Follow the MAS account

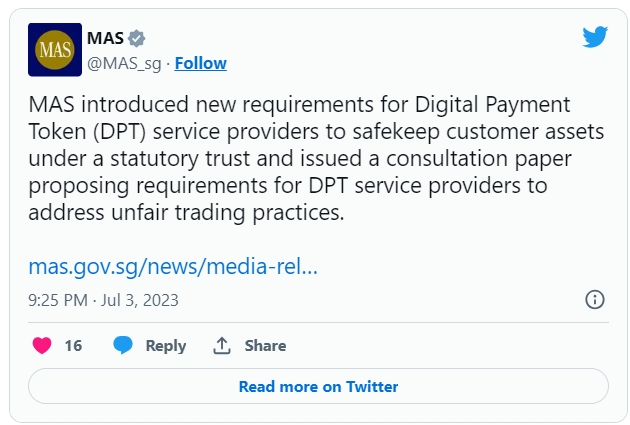(x=200, y=63)
